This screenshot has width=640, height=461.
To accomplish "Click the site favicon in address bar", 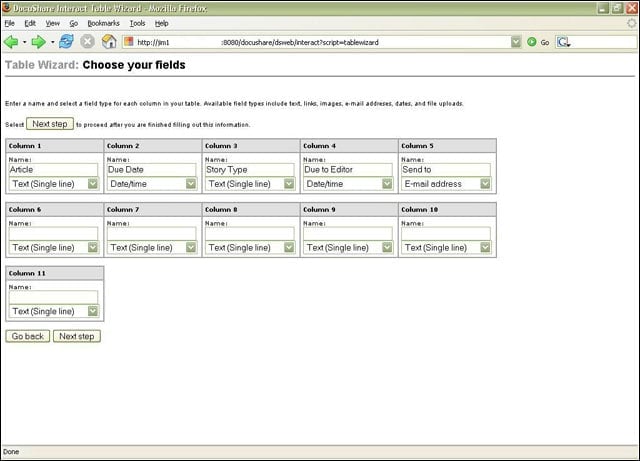I will coord(129,42).
